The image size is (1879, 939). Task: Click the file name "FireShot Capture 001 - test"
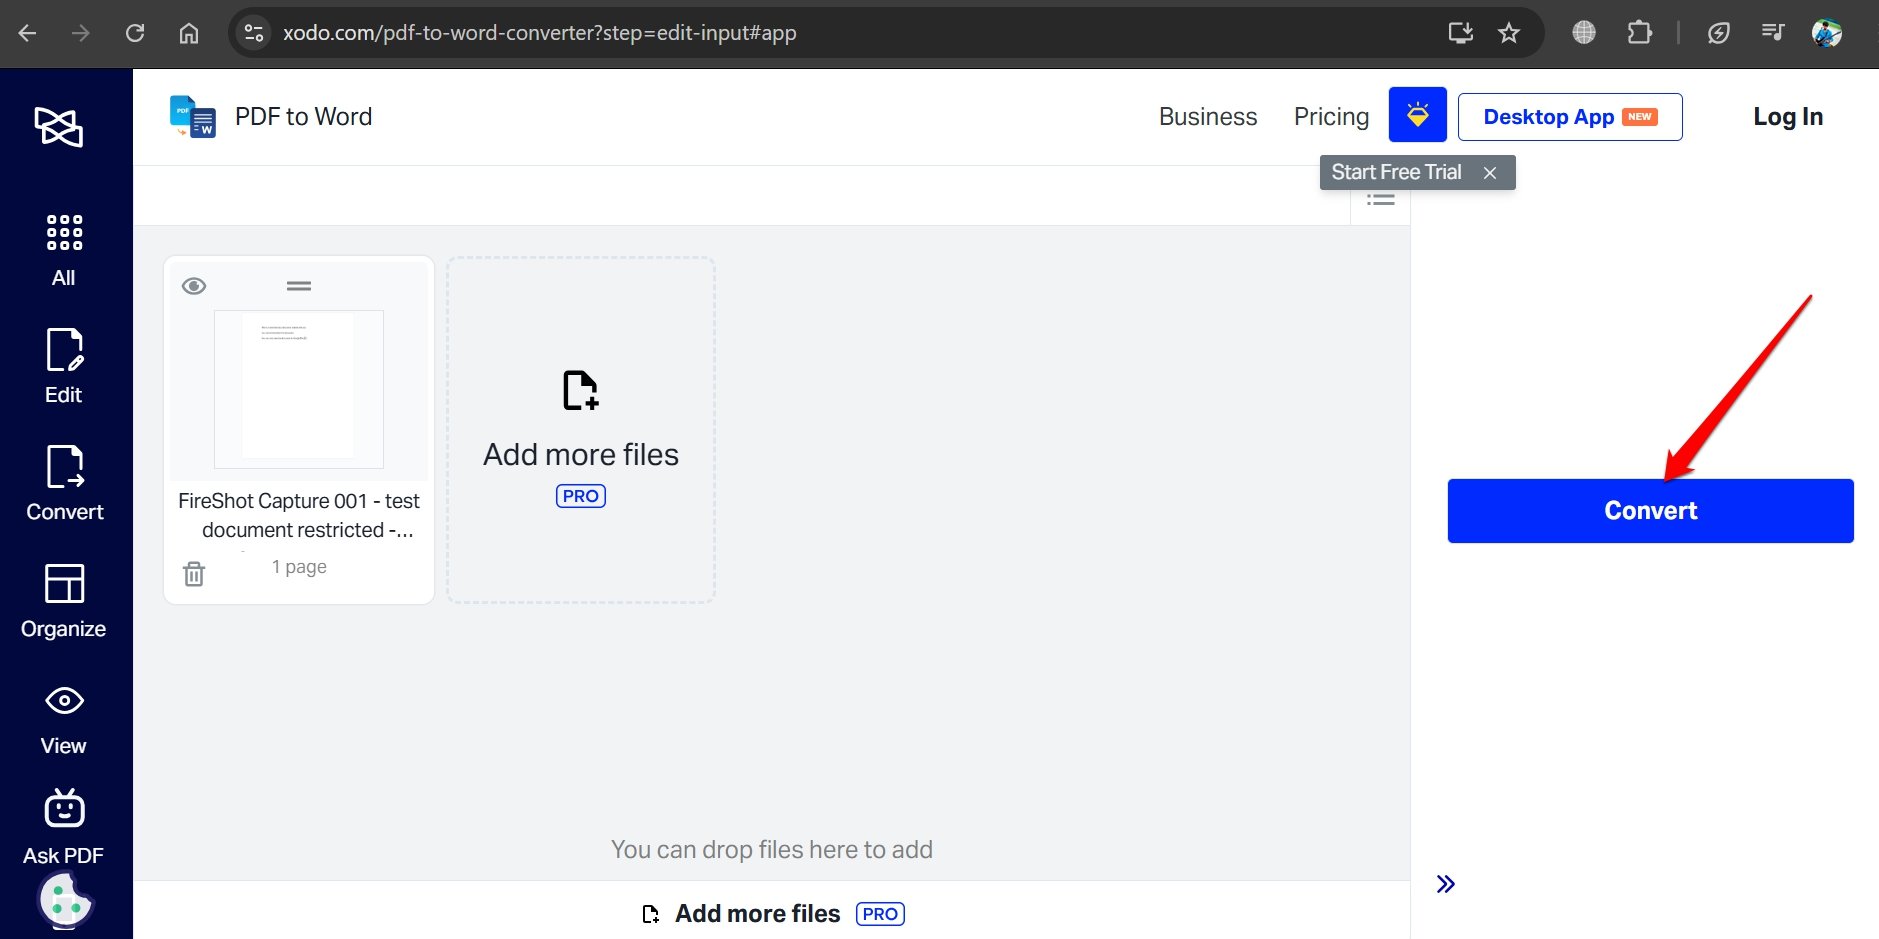[x=299, y=501]
